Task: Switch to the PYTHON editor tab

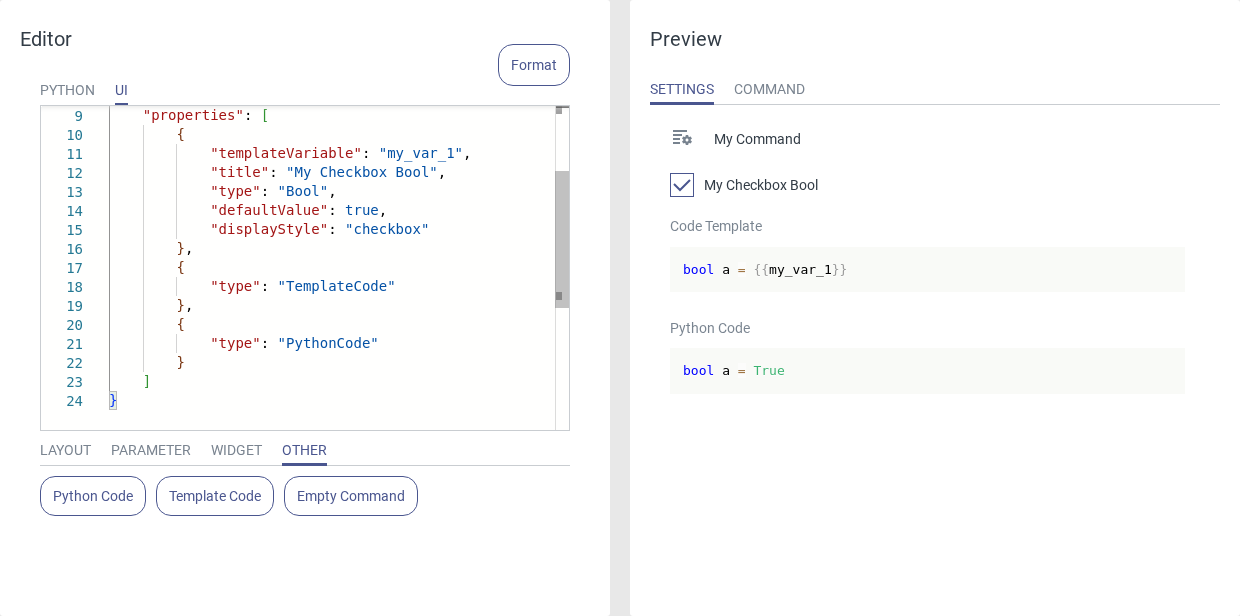Action: 67,90
